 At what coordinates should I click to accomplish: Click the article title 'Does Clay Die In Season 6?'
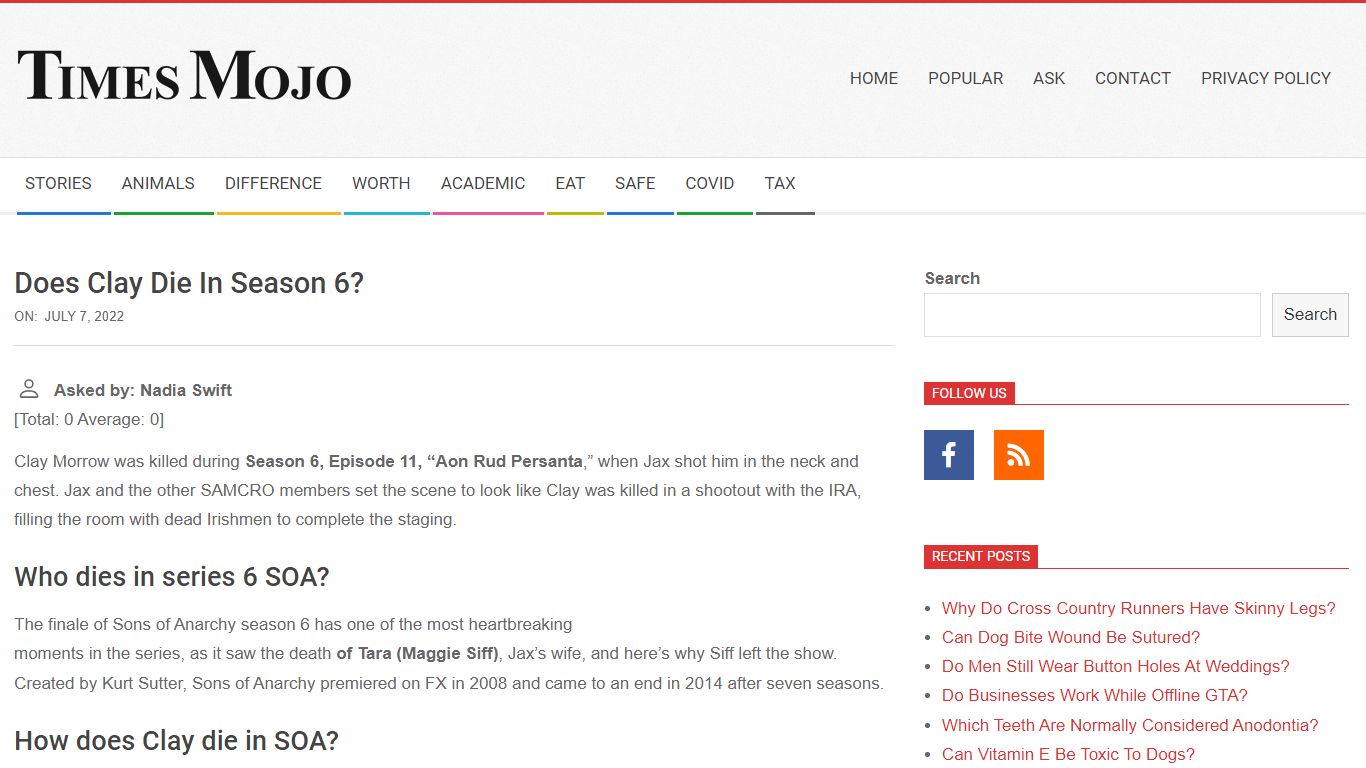click(x=189, y=283)
